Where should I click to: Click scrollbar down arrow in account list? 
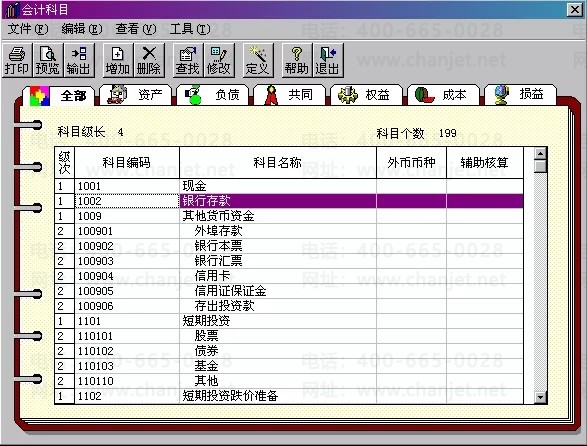pos(541,397)
